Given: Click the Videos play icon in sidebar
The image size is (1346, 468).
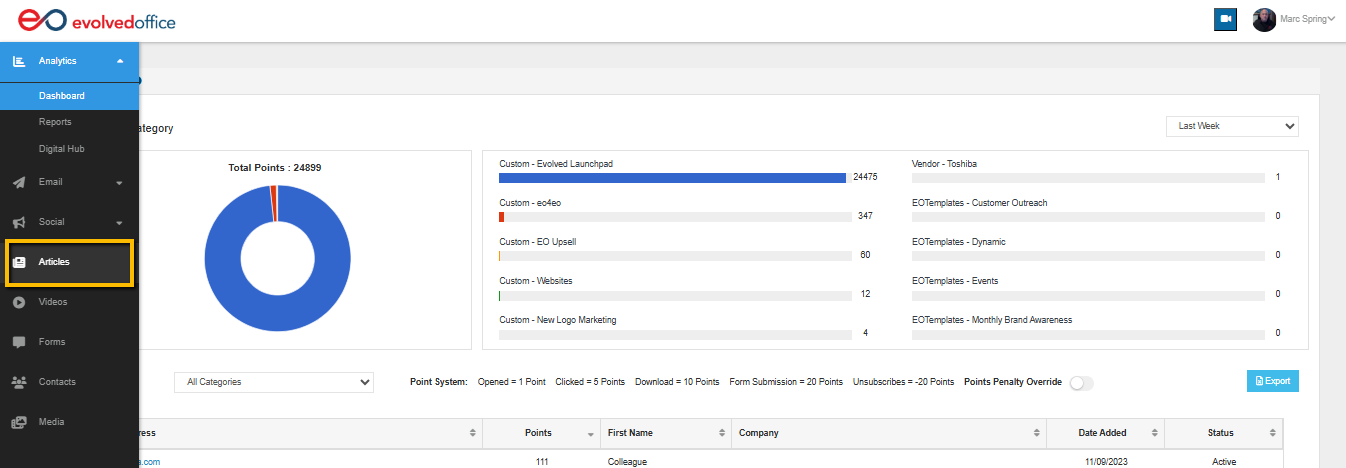Looking at the screenshot, I should pyautogui.click(x=18, y=302).
